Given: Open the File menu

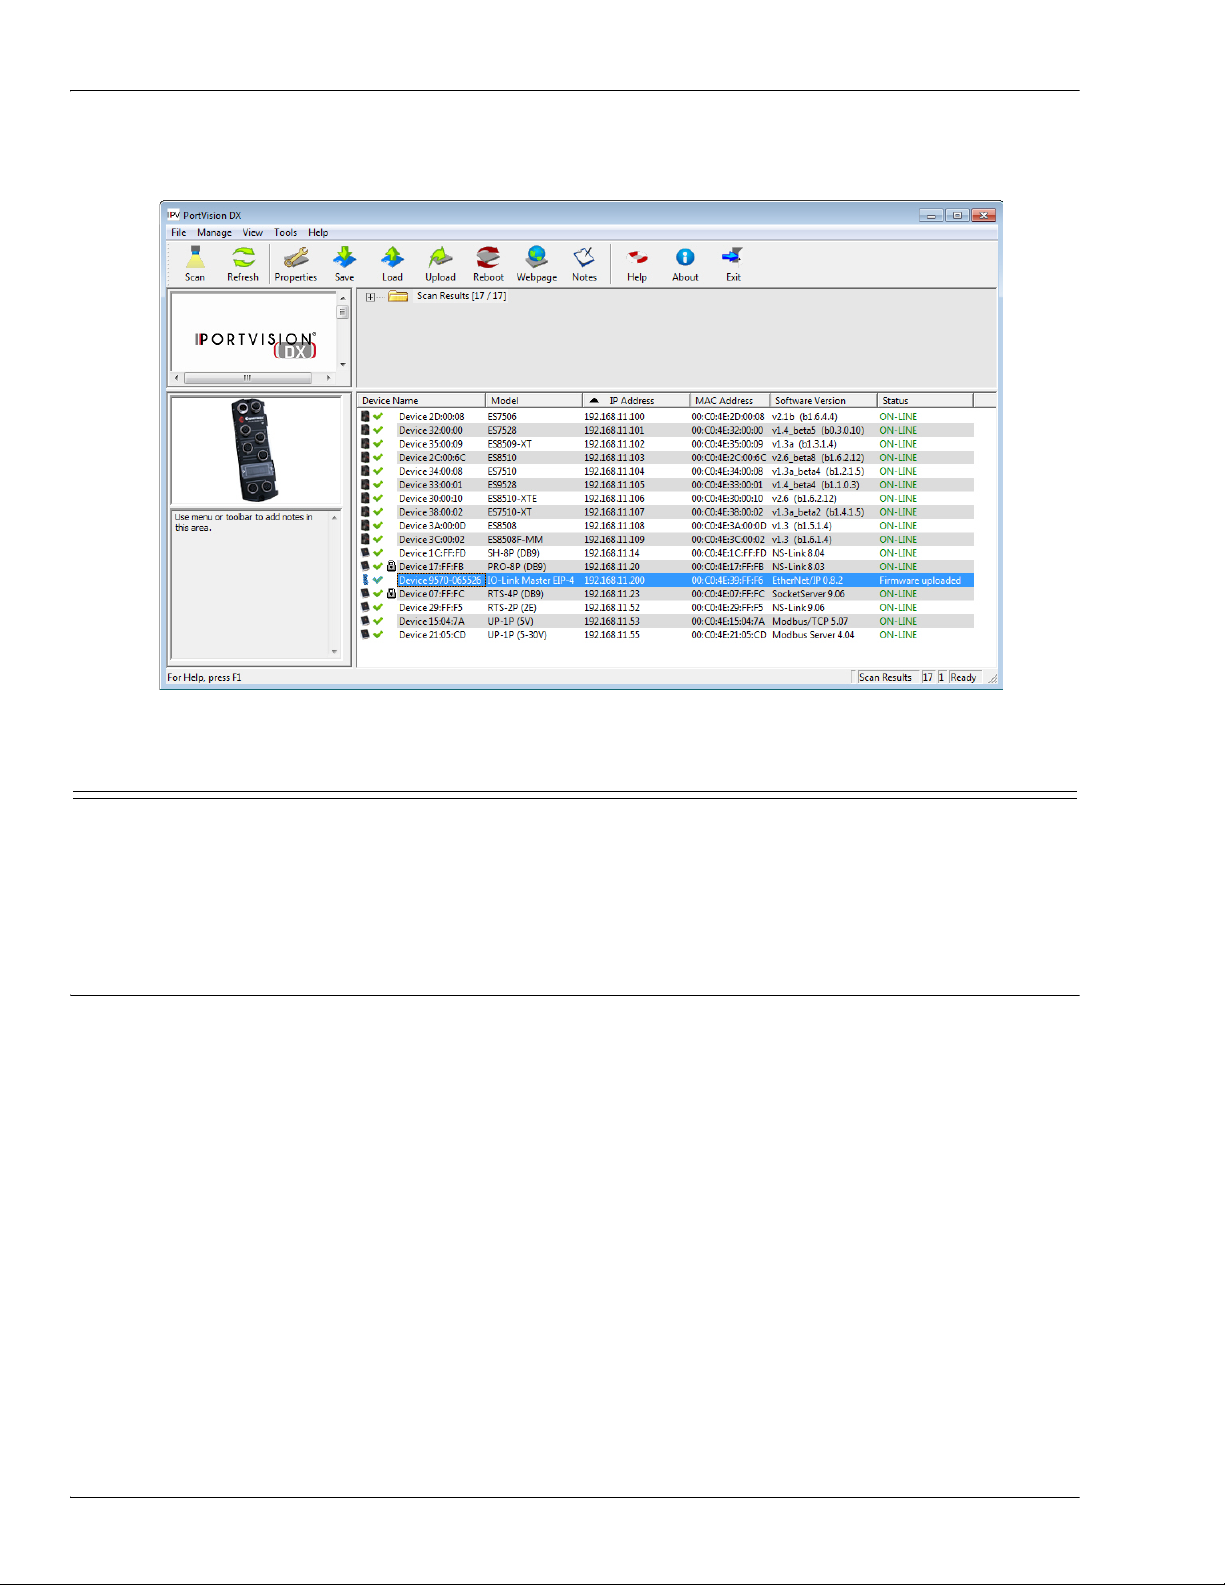Looking at the screenshot, I should (178, 232).
